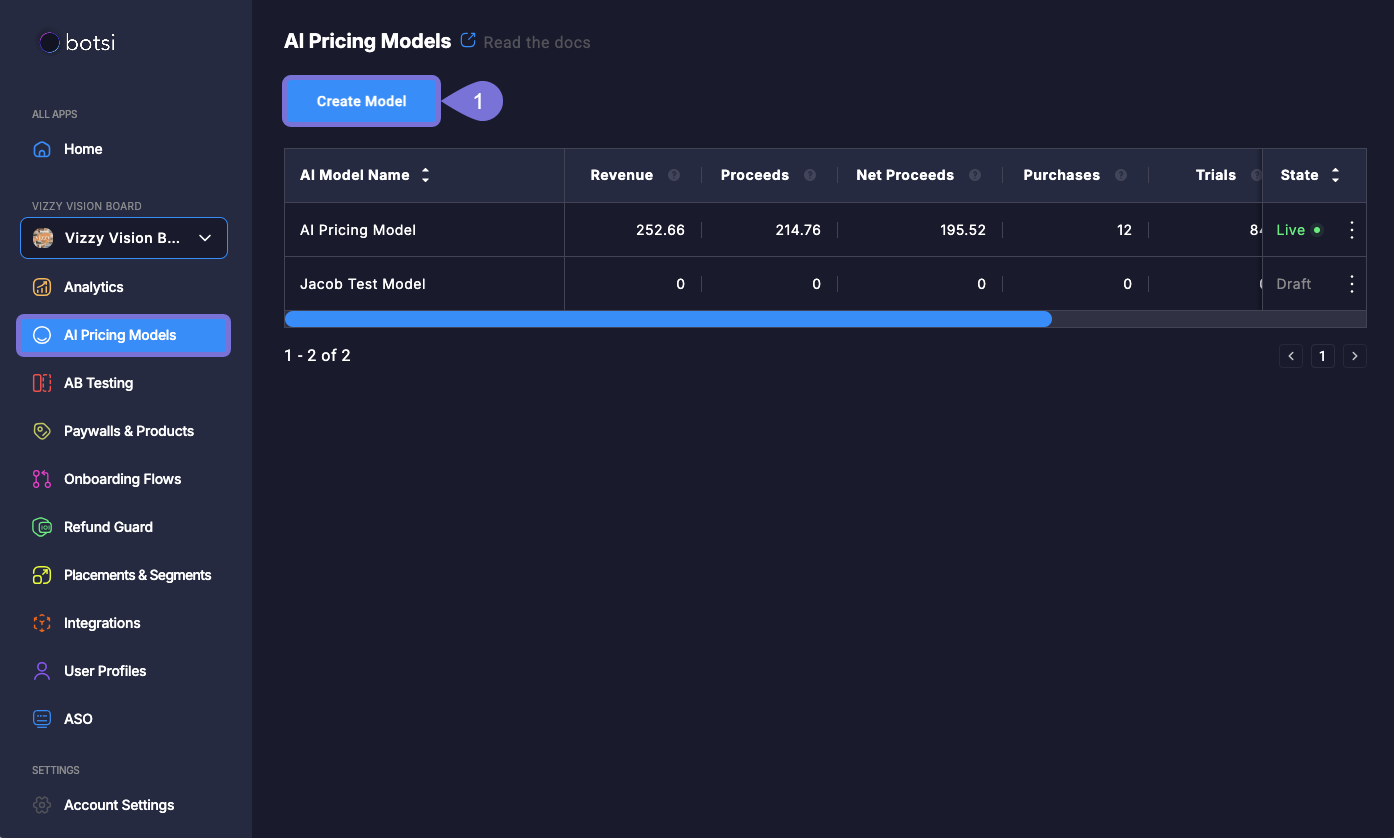
Task: Open the Read the docs link
Action: (x=536, y=42)
